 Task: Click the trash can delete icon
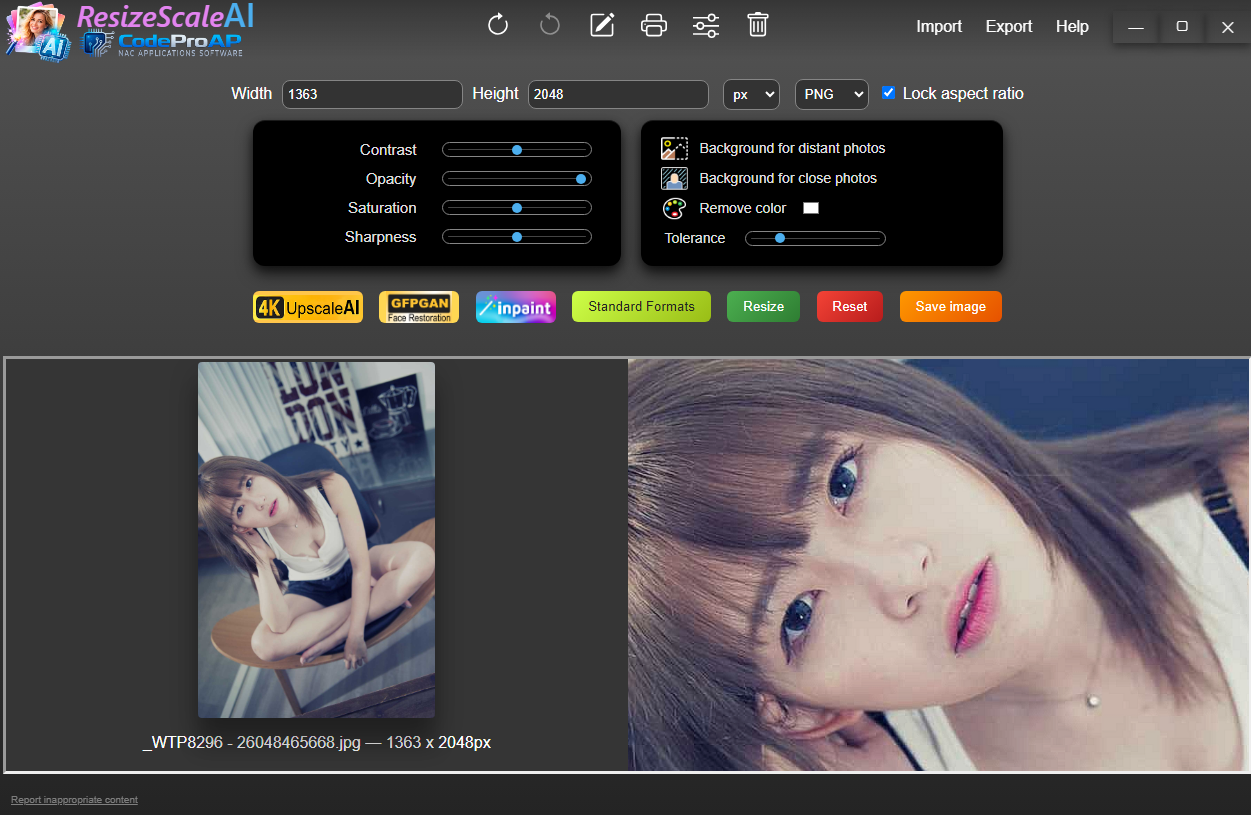pos(758,25)
